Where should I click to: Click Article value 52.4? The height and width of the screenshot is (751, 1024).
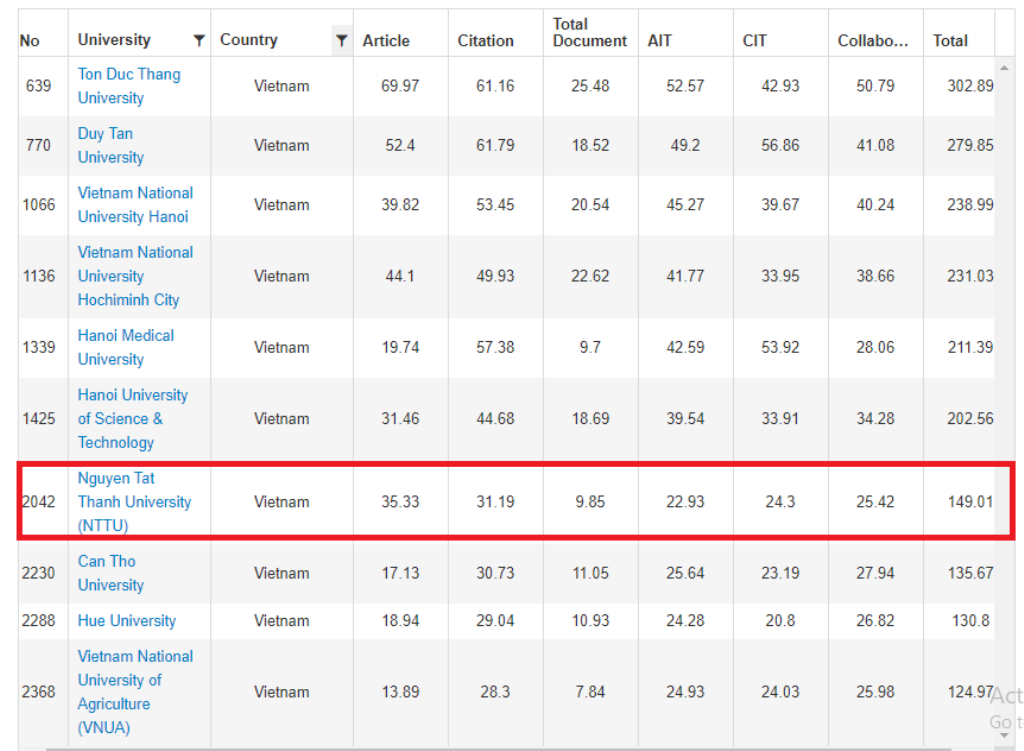click(x=400, y=145)
